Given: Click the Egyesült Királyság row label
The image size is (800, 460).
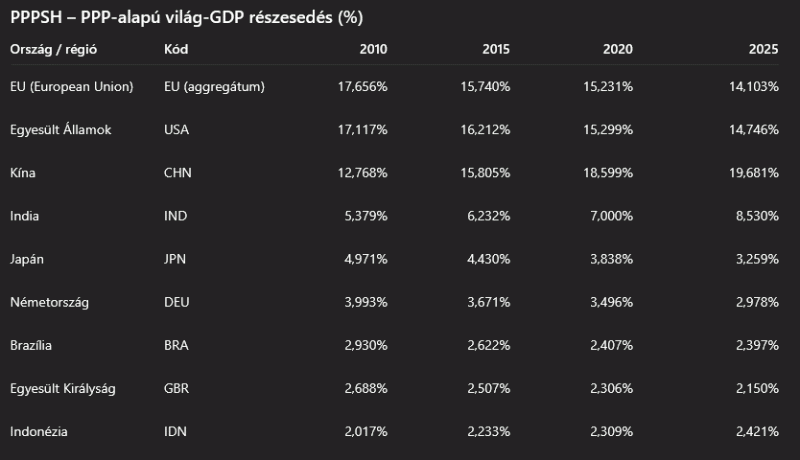Looking at the screenshot, I should point(63,388).
